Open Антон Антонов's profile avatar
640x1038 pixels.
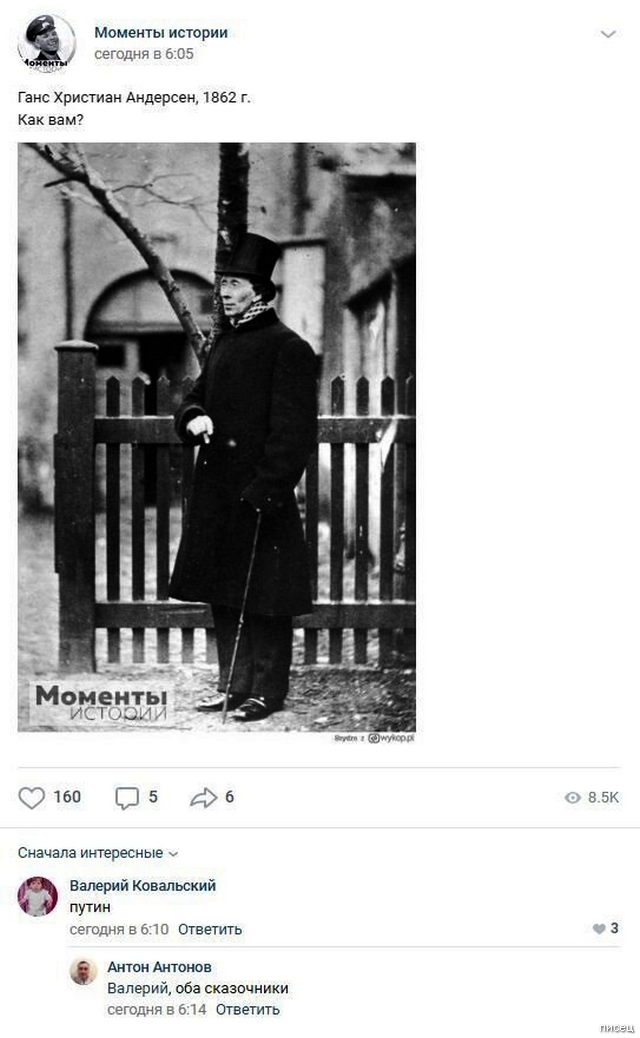click(83, 971)
